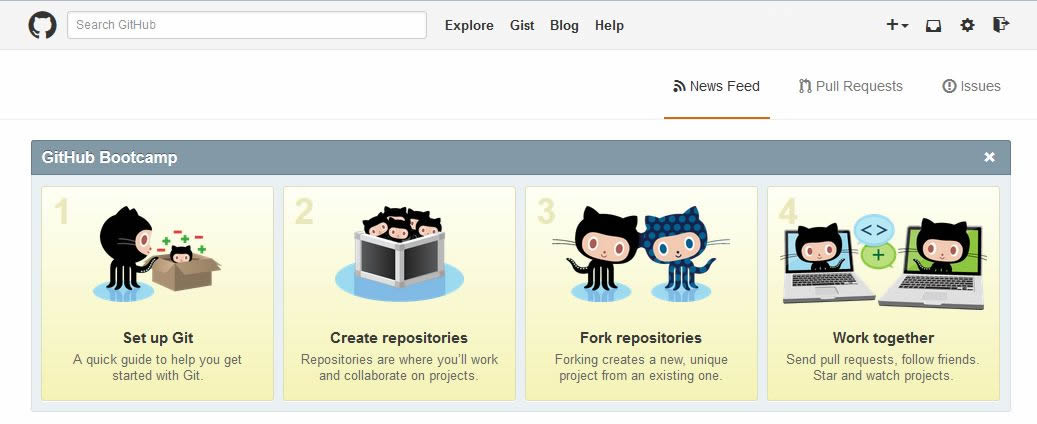The image size is (1037, 424).
Task: Open account settings gear icon
Action: point(968,26)
